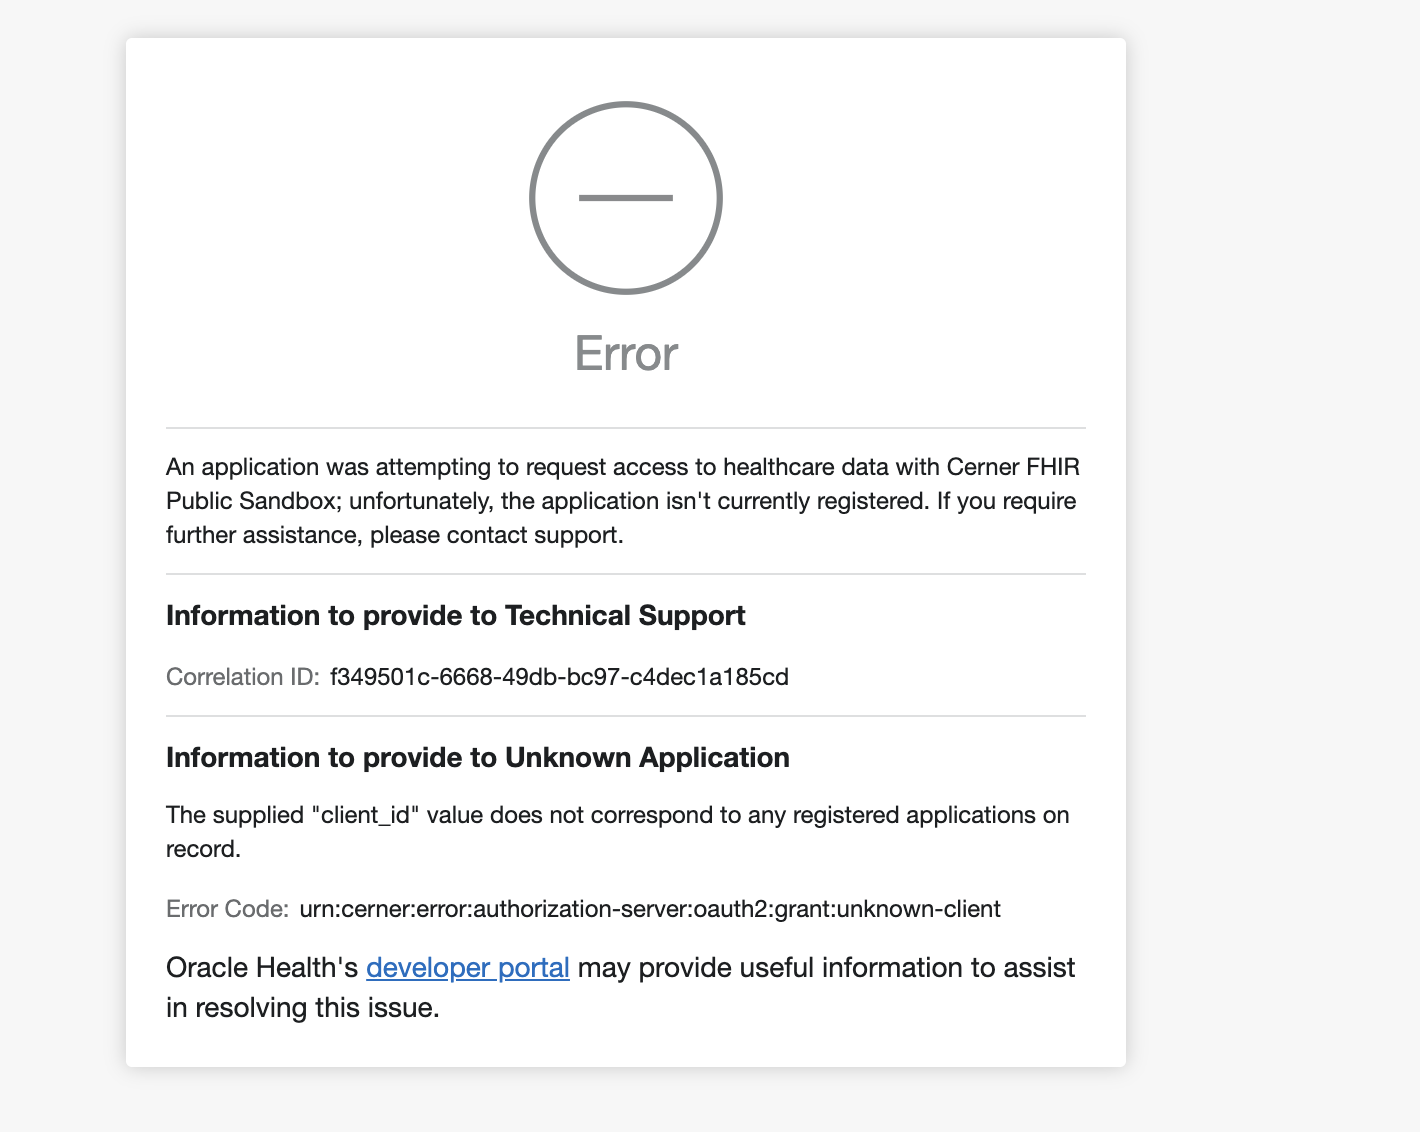This screenshot has width=1420, height=1132.
Task: Click the "registered applications on" text
Action: pyautogui.click(x=930, y=815)
